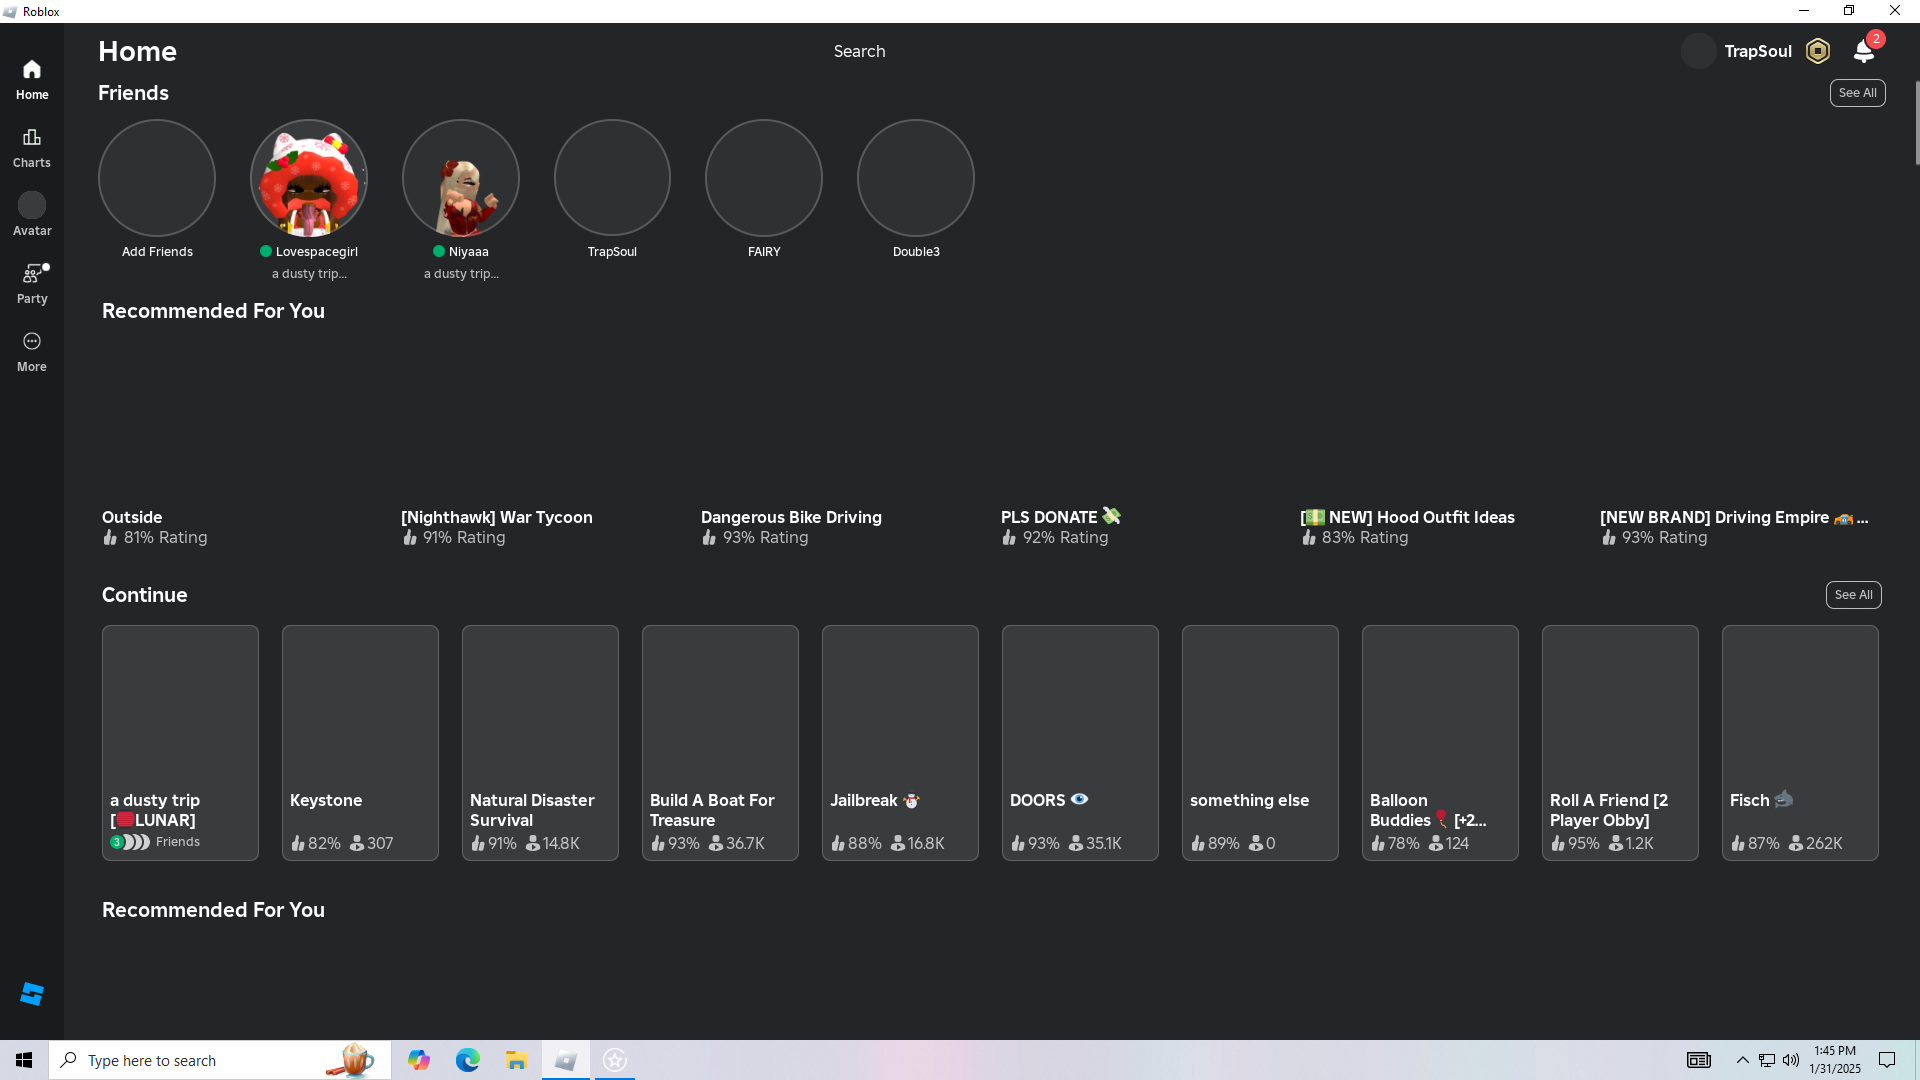Open the DOORS game card
This screenshot has height=1080, width=1920.
coord(1080,743)
